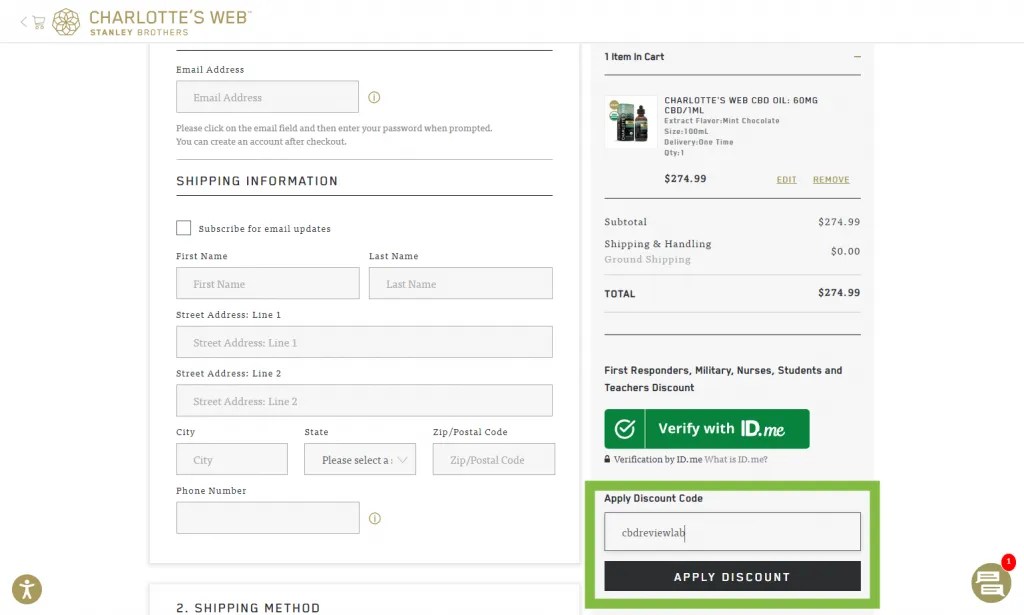Click the Apply Discount button
Image resolution: width=1024 pixels, height=615 pixels.
pyautogui.click(x=732, y=576)
